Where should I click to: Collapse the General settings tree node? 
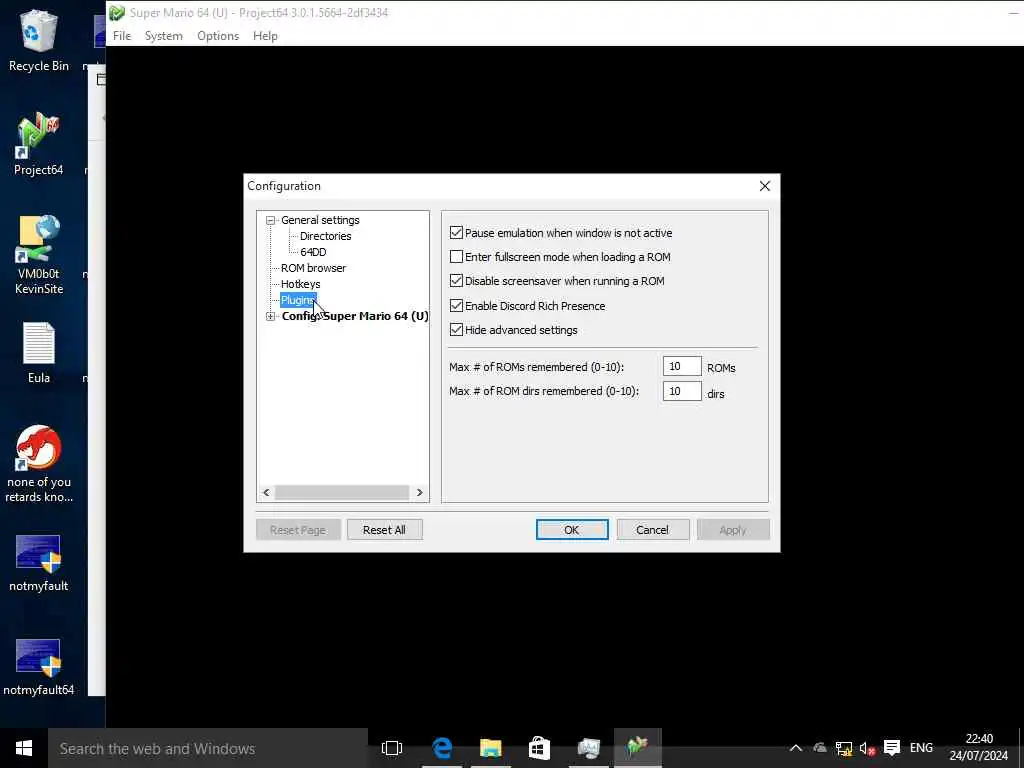(x=270, y=221)
